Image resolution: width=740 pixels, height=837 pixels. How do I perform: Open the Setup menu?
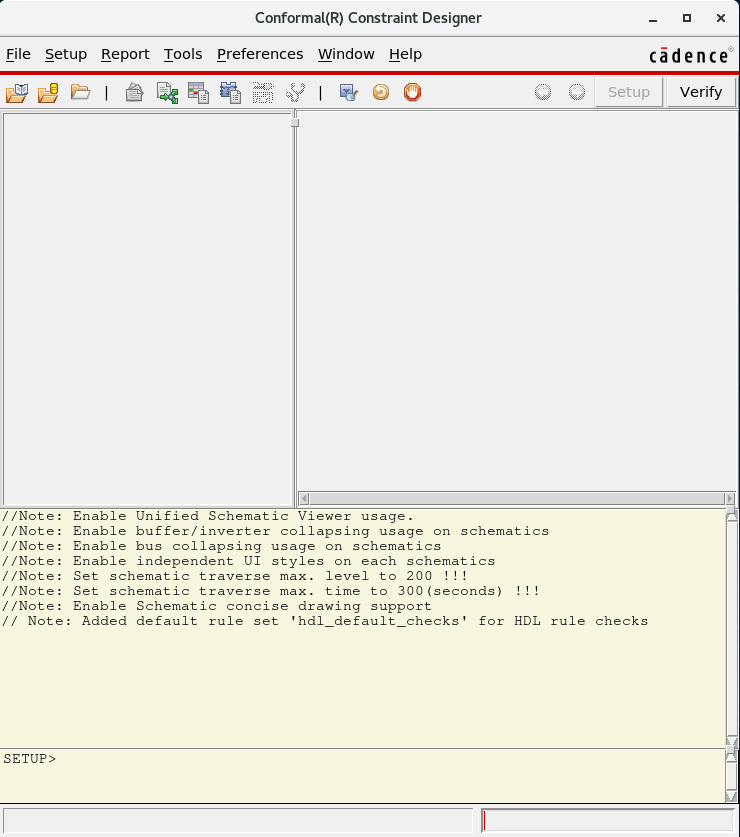click(x=66, y=54)
